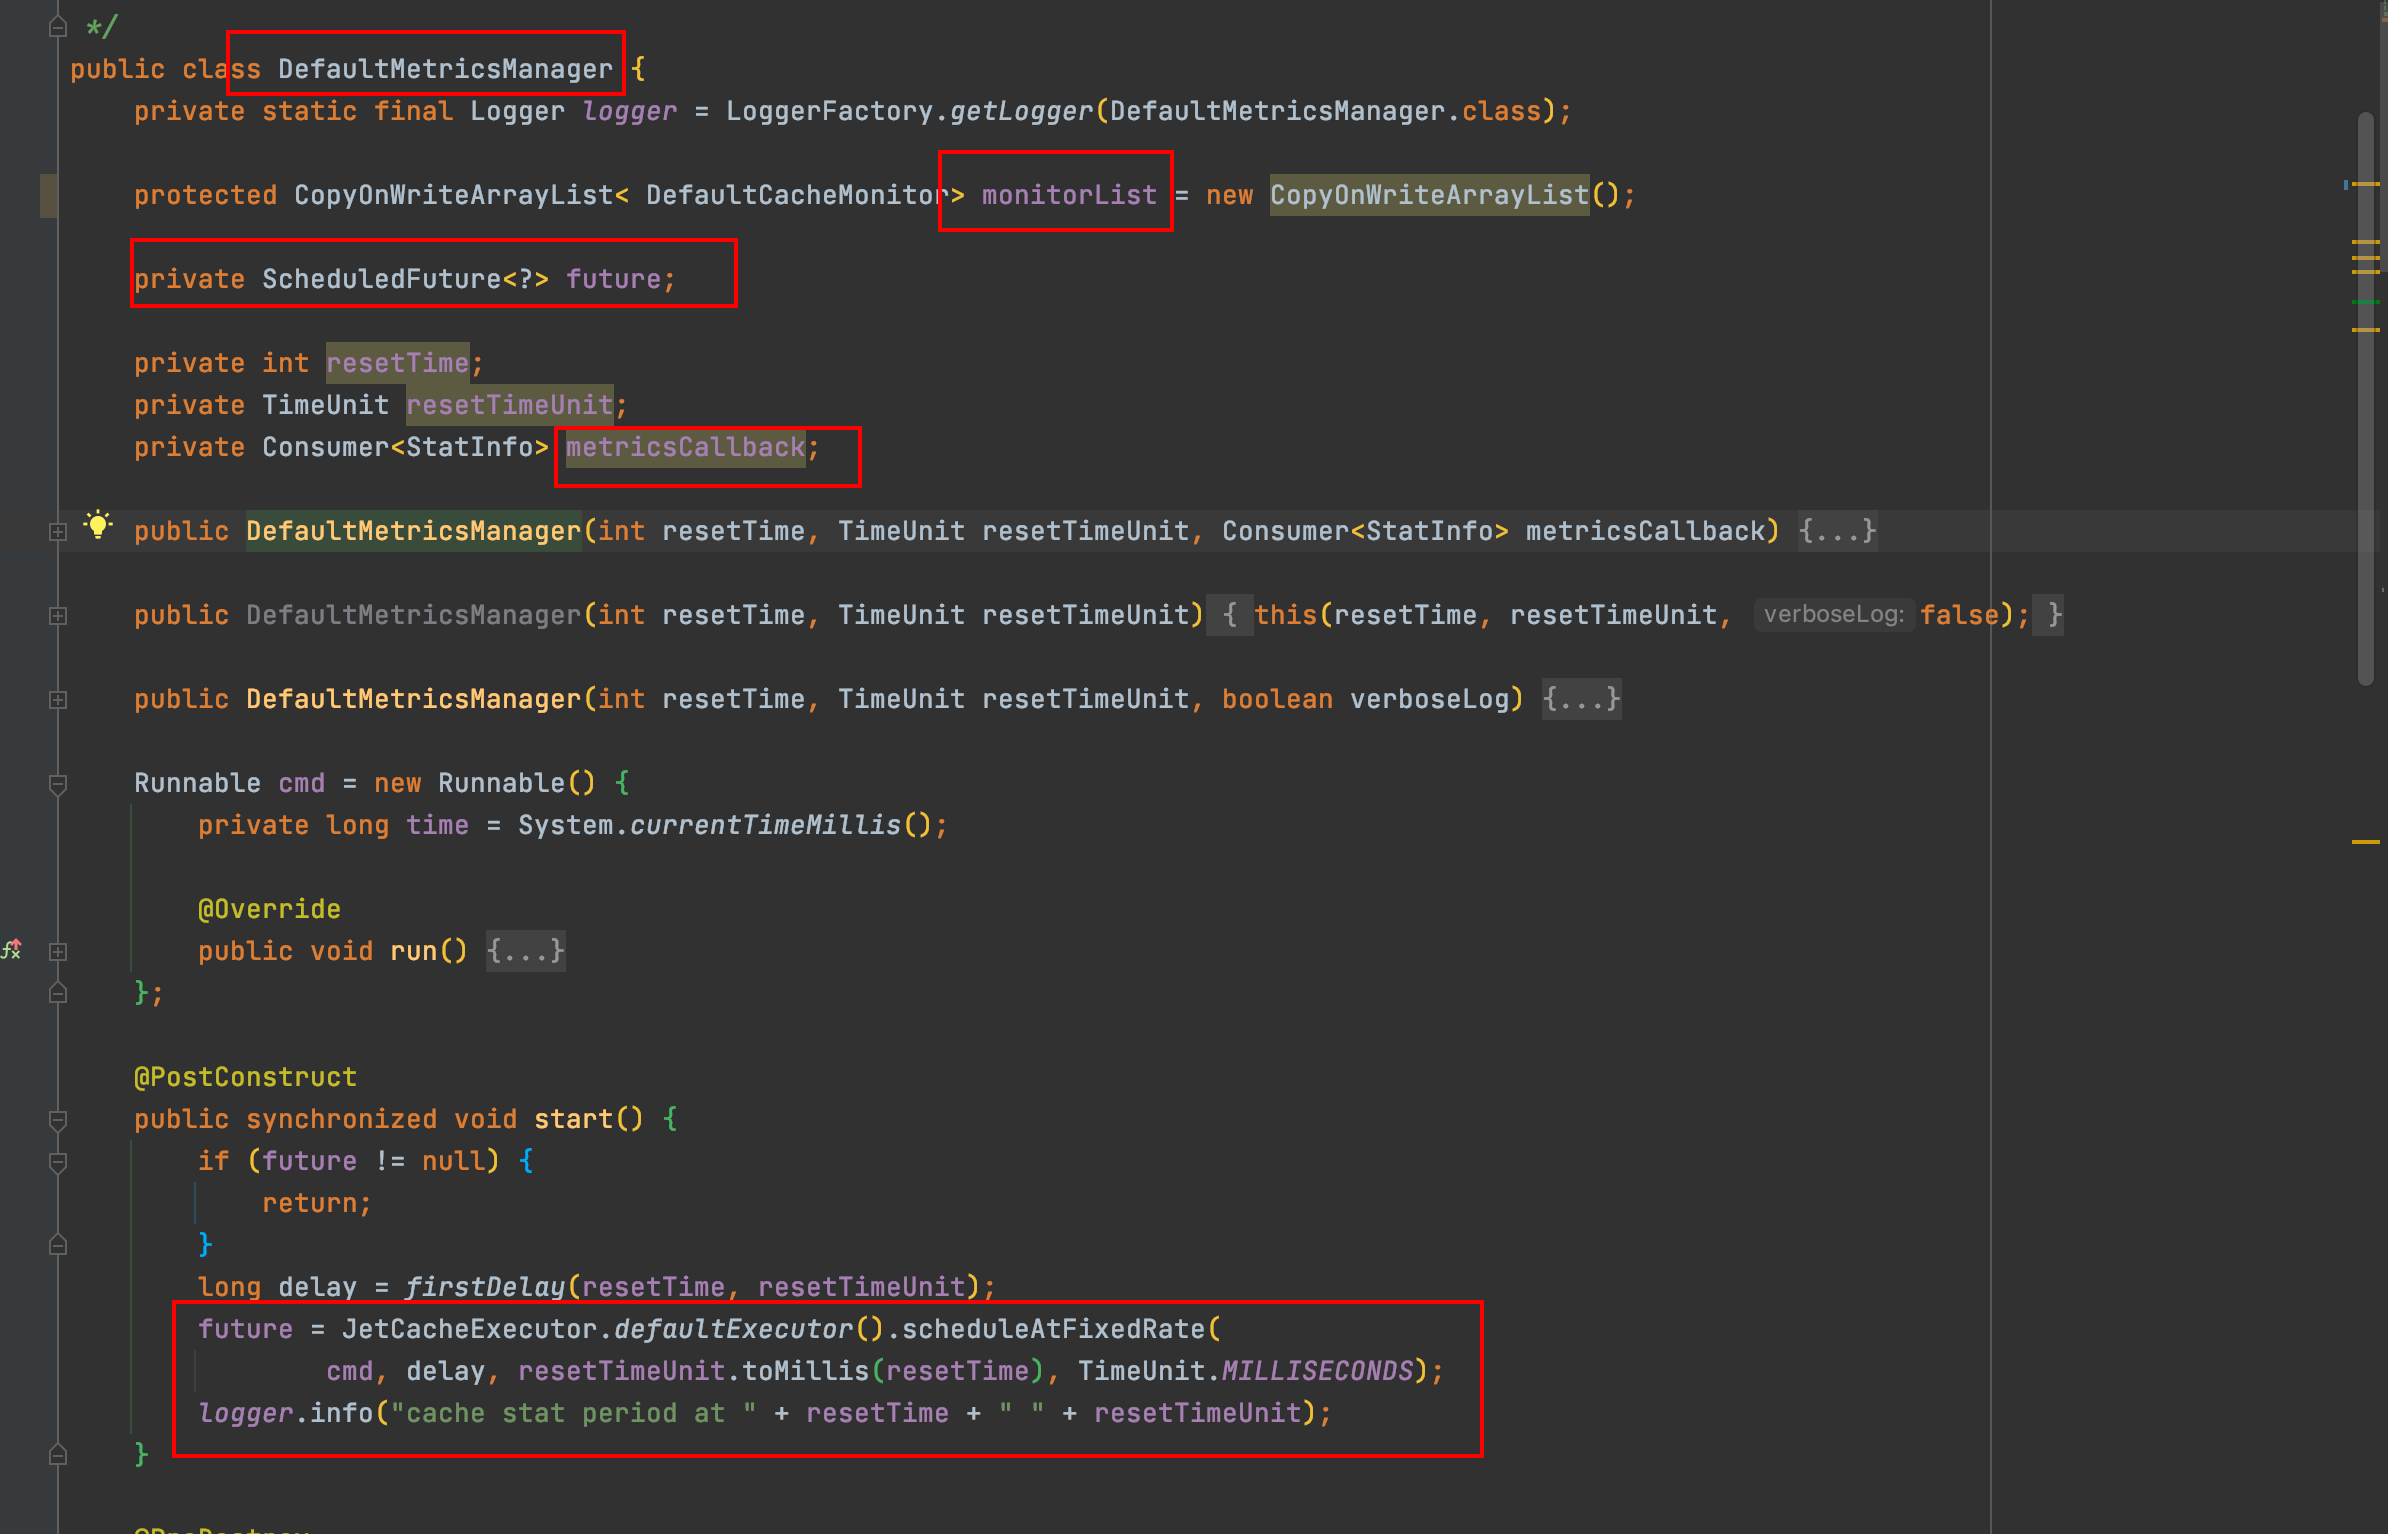Expand the run() method fold in gutter
2388x1534 pixels.
click(x=58, y=952)
